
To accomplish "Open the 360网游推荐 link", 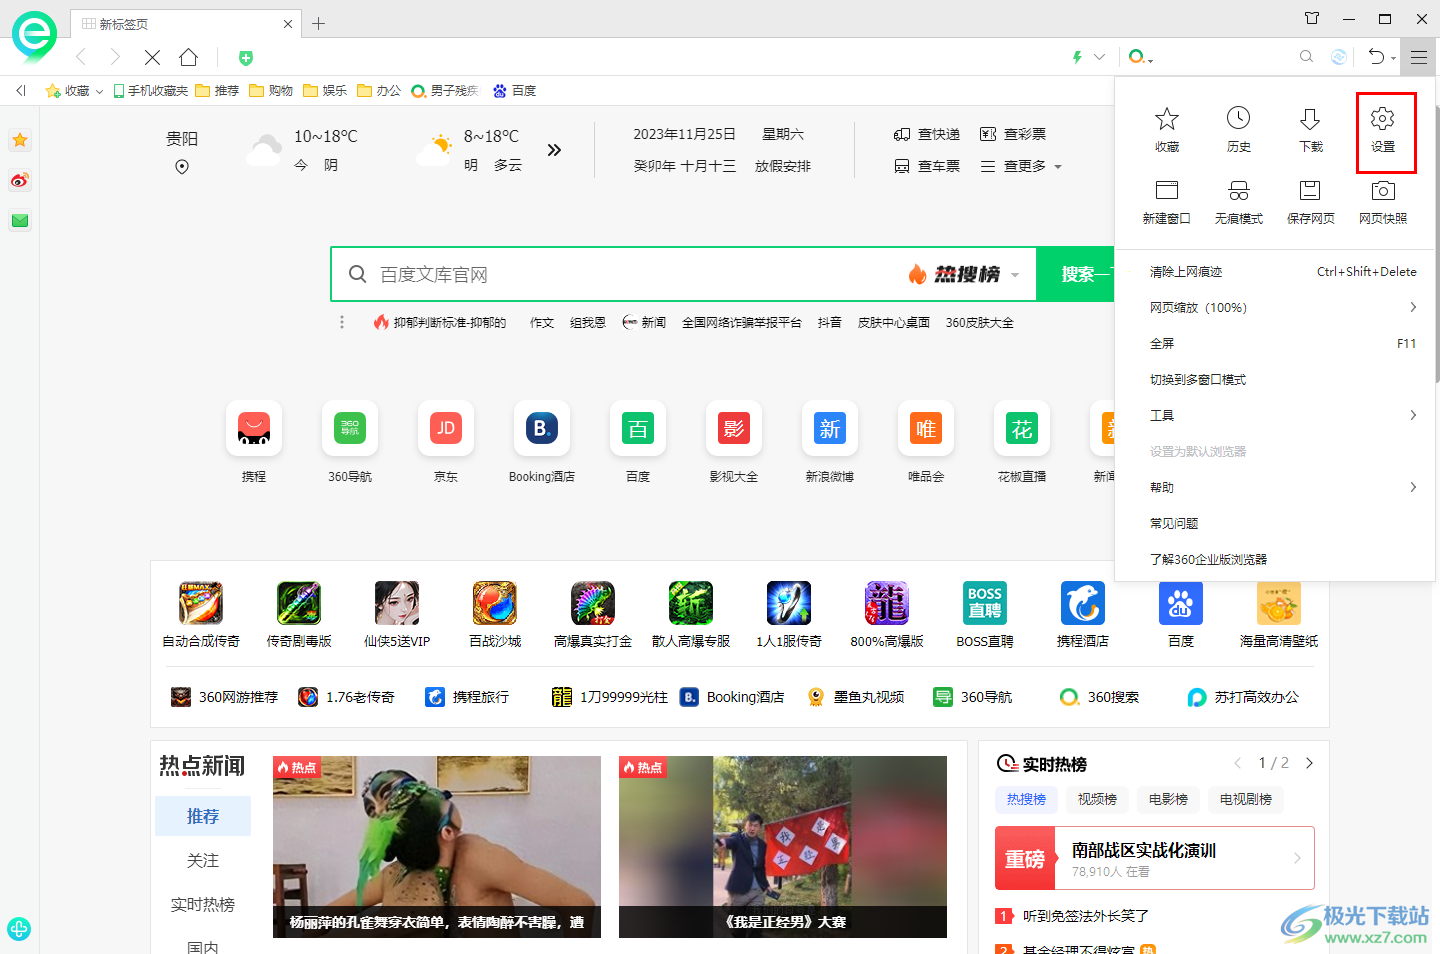I will click(x=224, y=697).
